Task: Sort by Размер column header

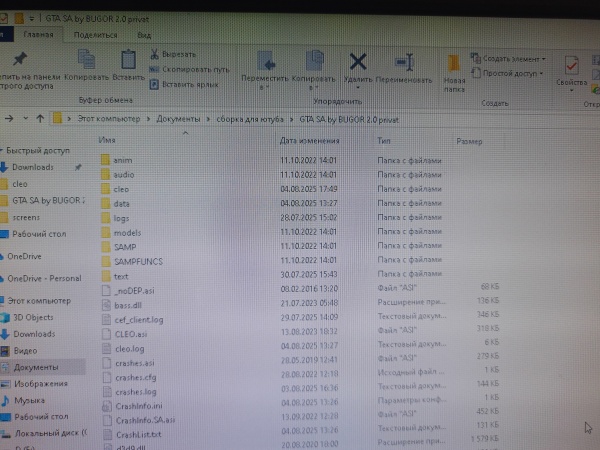Action: 469,142
